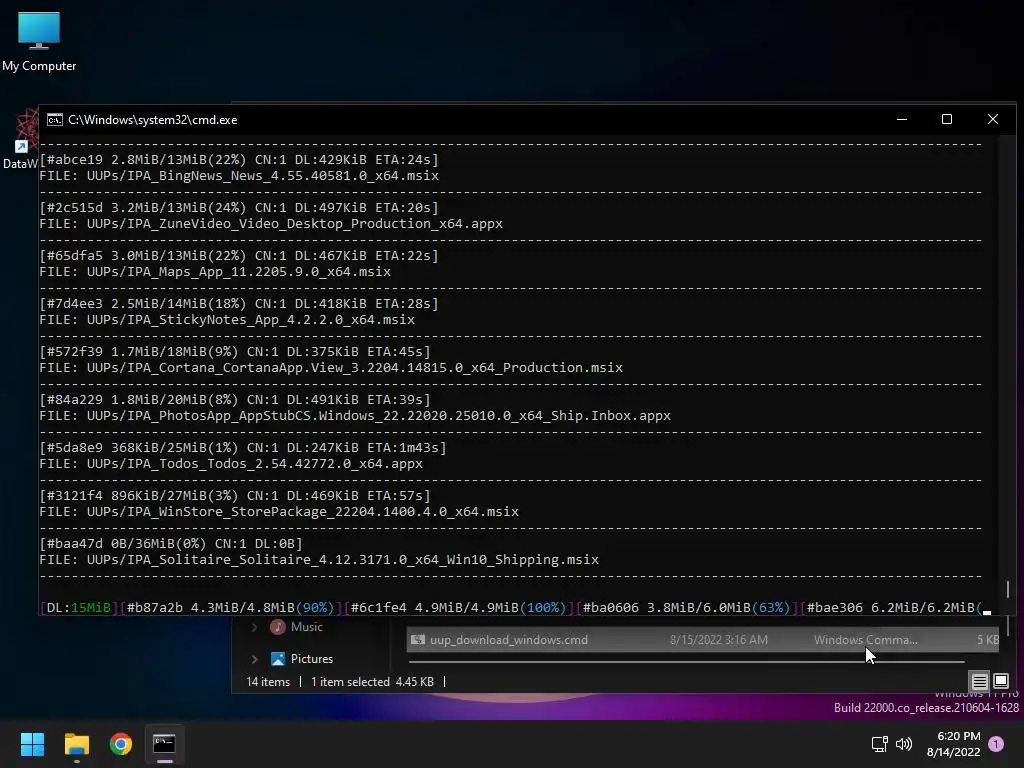Click the Todos_Todos file line in cmd
Image resolution: width=1024 pixels, height=768 pixels.
click(x=231, y=464)
